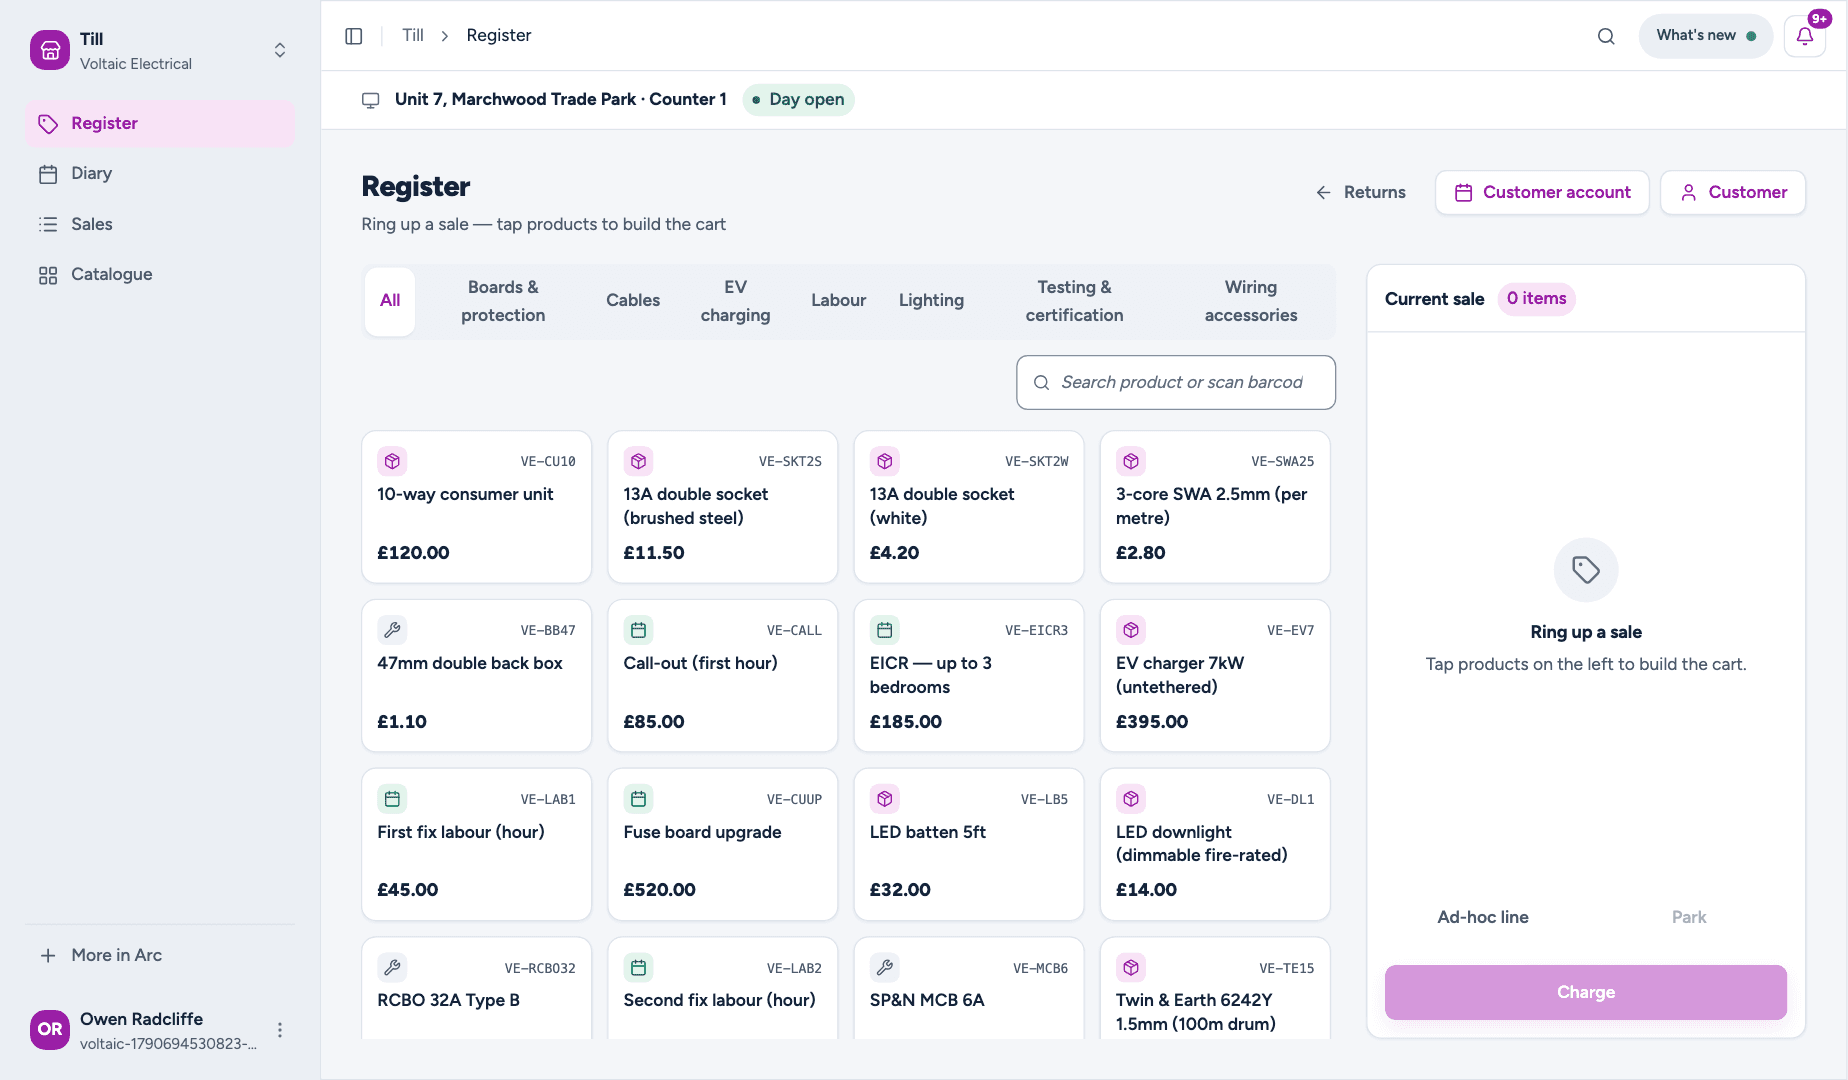Click calendar icon on Fuse board upgrade
The height and width of the screenshot is (1080, 1848).
(638, 799)
